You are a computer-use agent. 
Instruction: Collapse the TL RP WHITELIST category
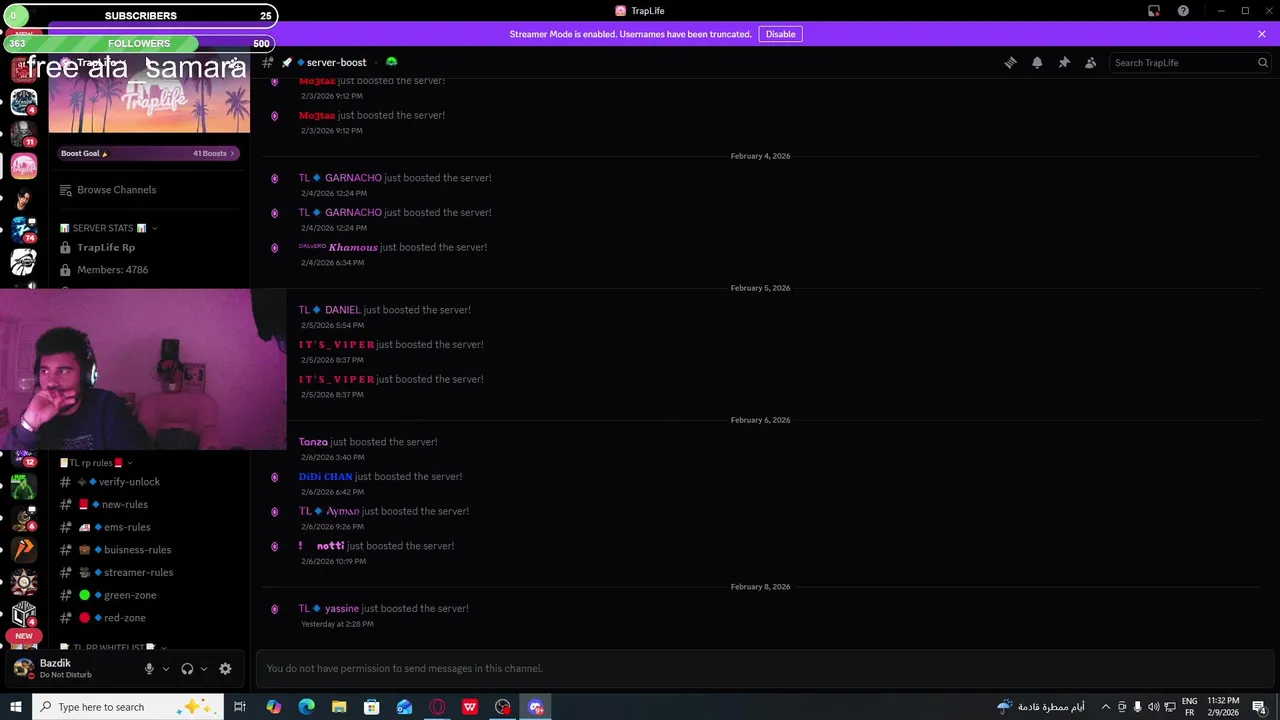click(112, 648)
